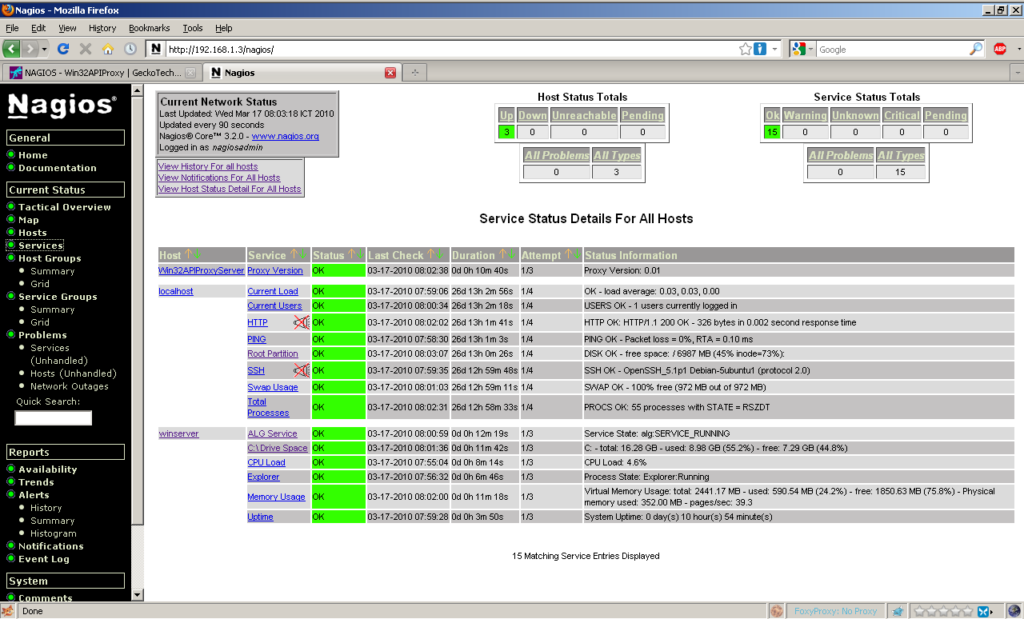
Task: Open Event Log in sidebar
Action: [43, 559]
